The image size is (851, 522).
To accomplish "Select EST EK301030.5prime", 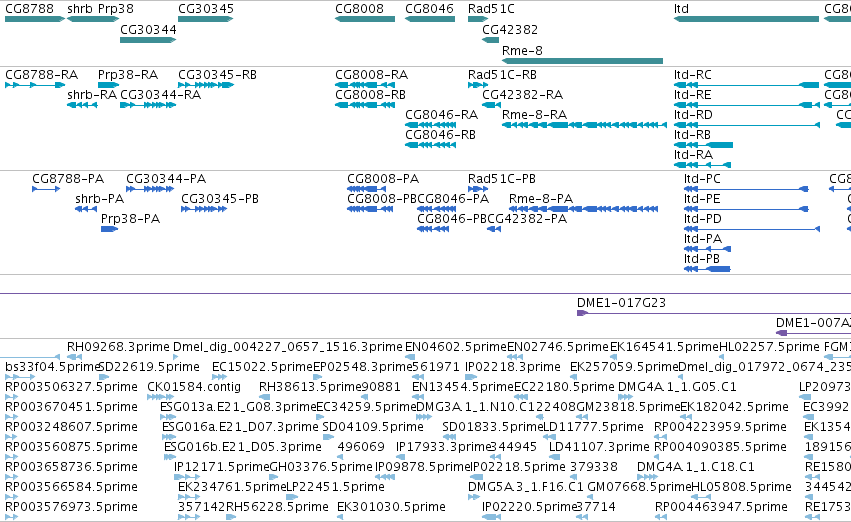I will tap(340, 517).
